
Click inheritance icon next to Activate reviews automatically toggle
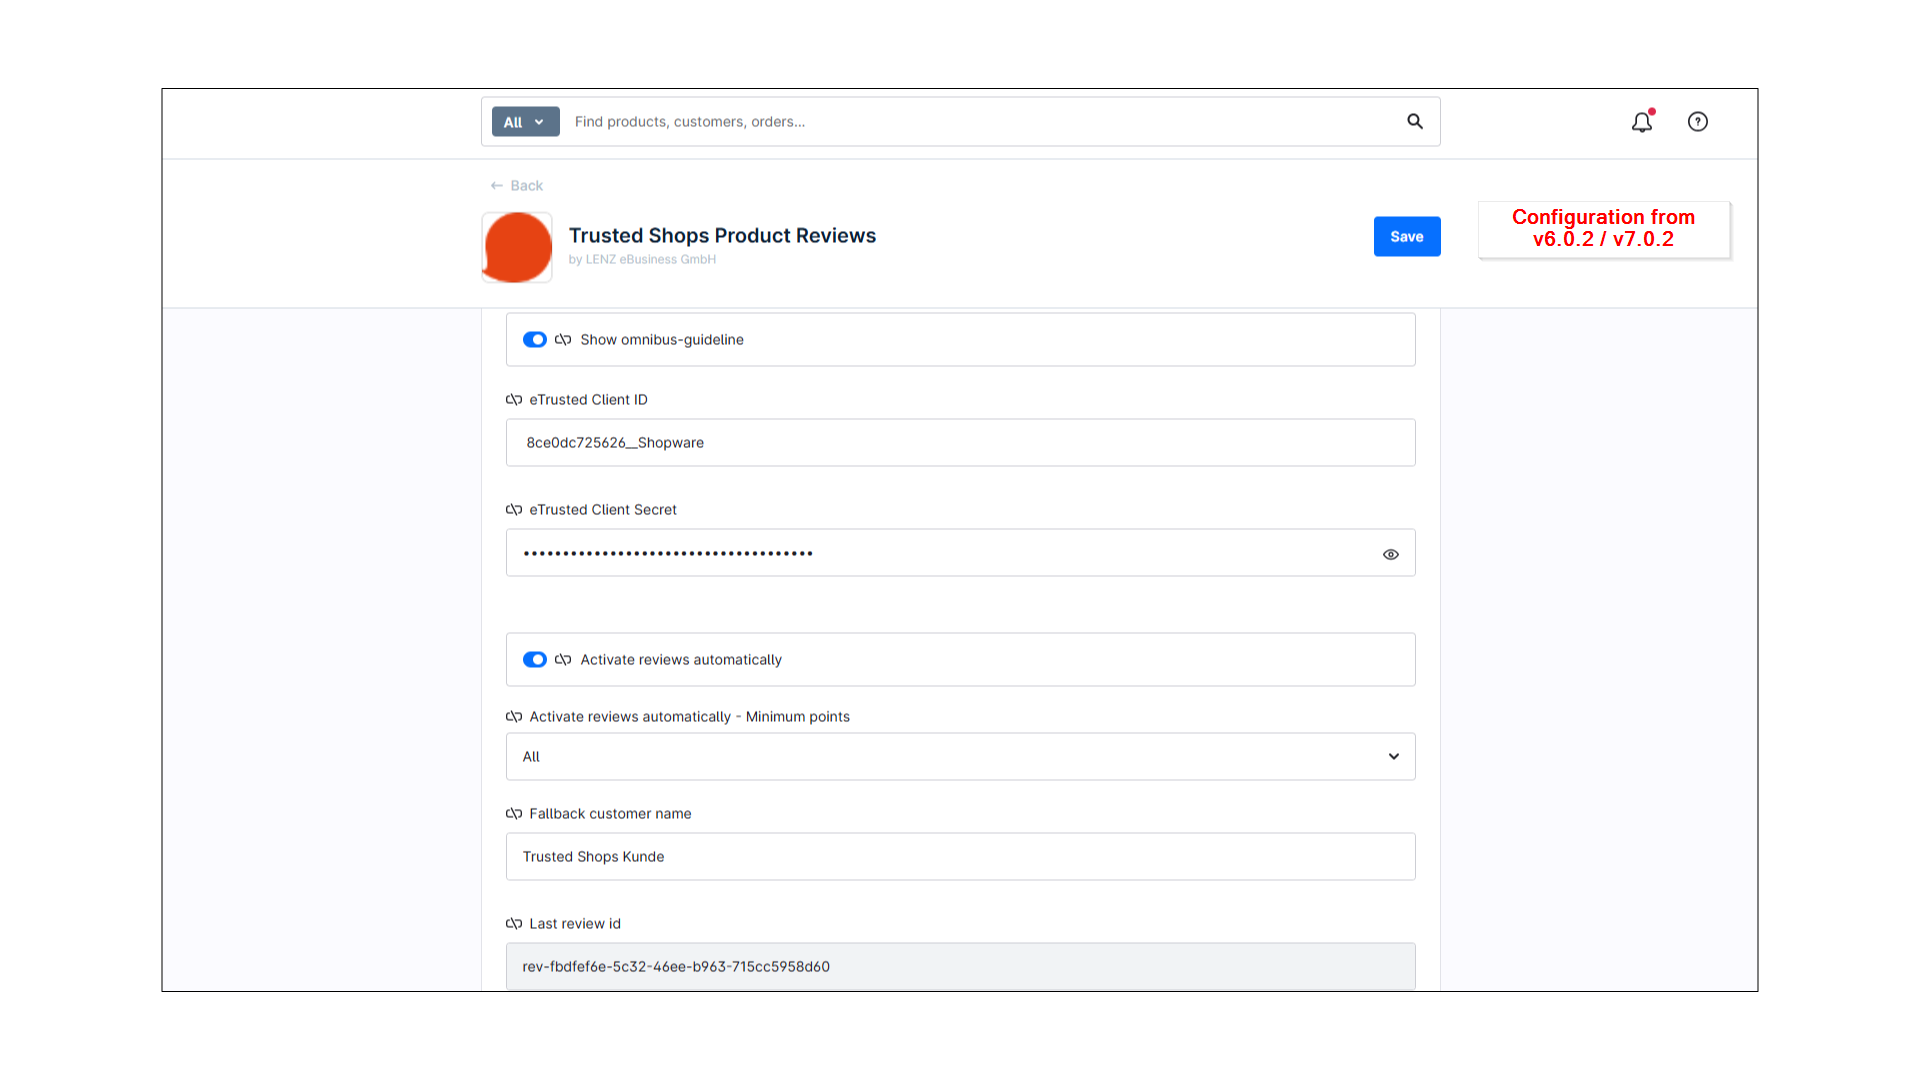pyautogui.click(x=563, y=660)
